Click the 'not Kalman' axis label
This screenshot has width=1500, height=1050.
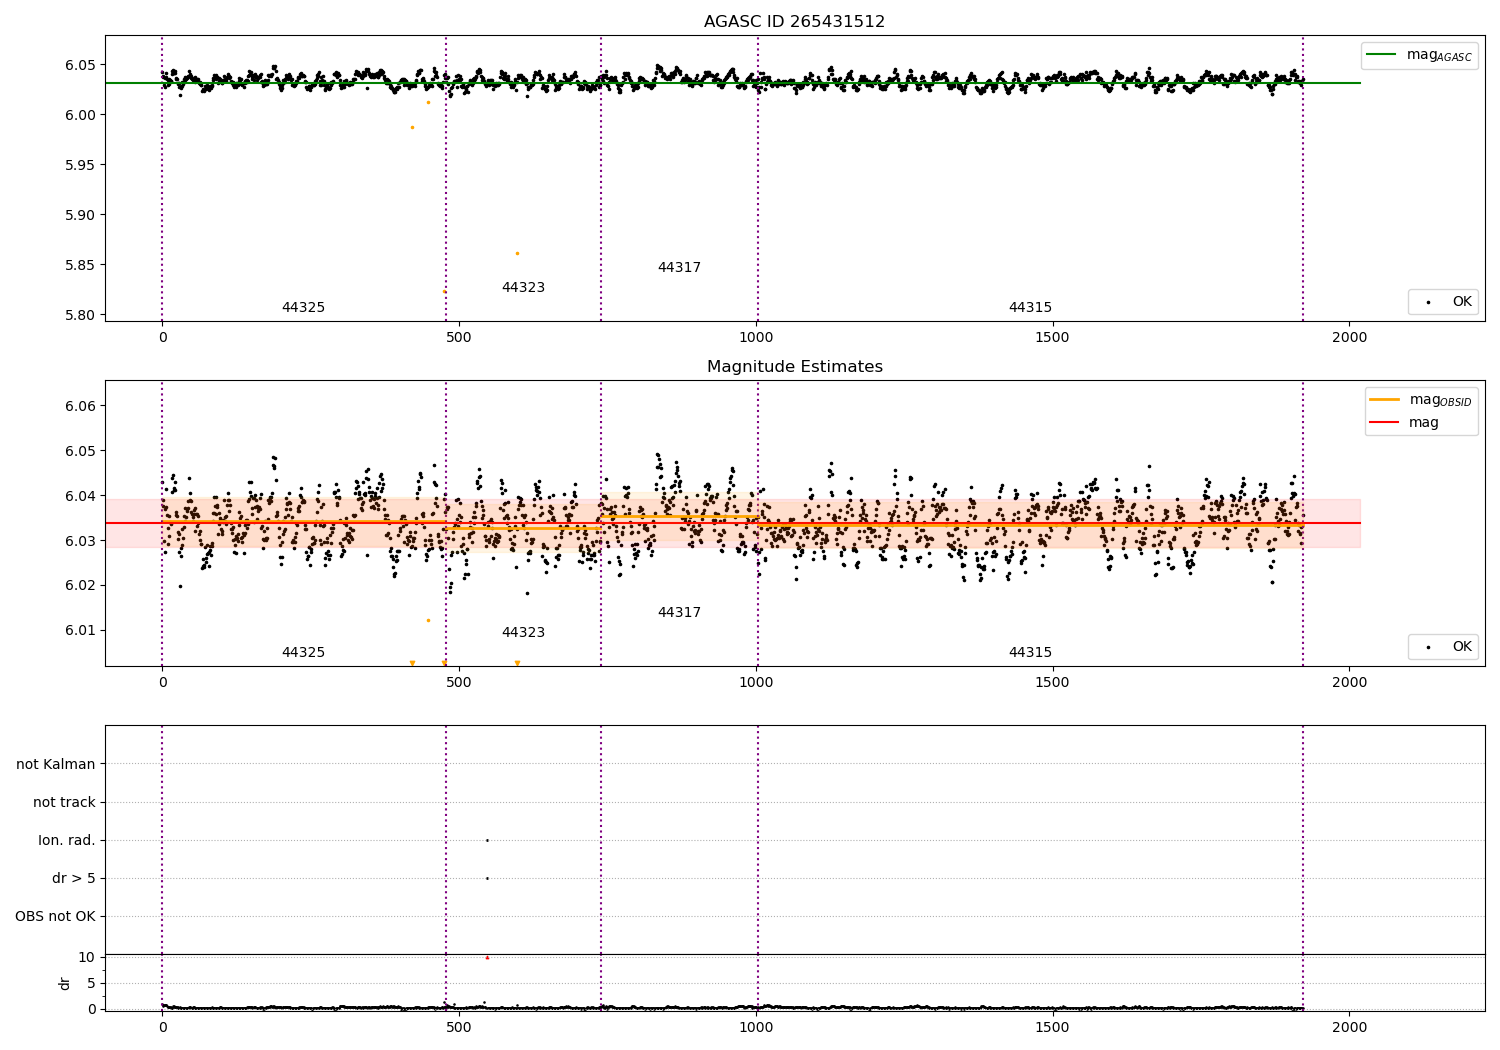(56, 764)
